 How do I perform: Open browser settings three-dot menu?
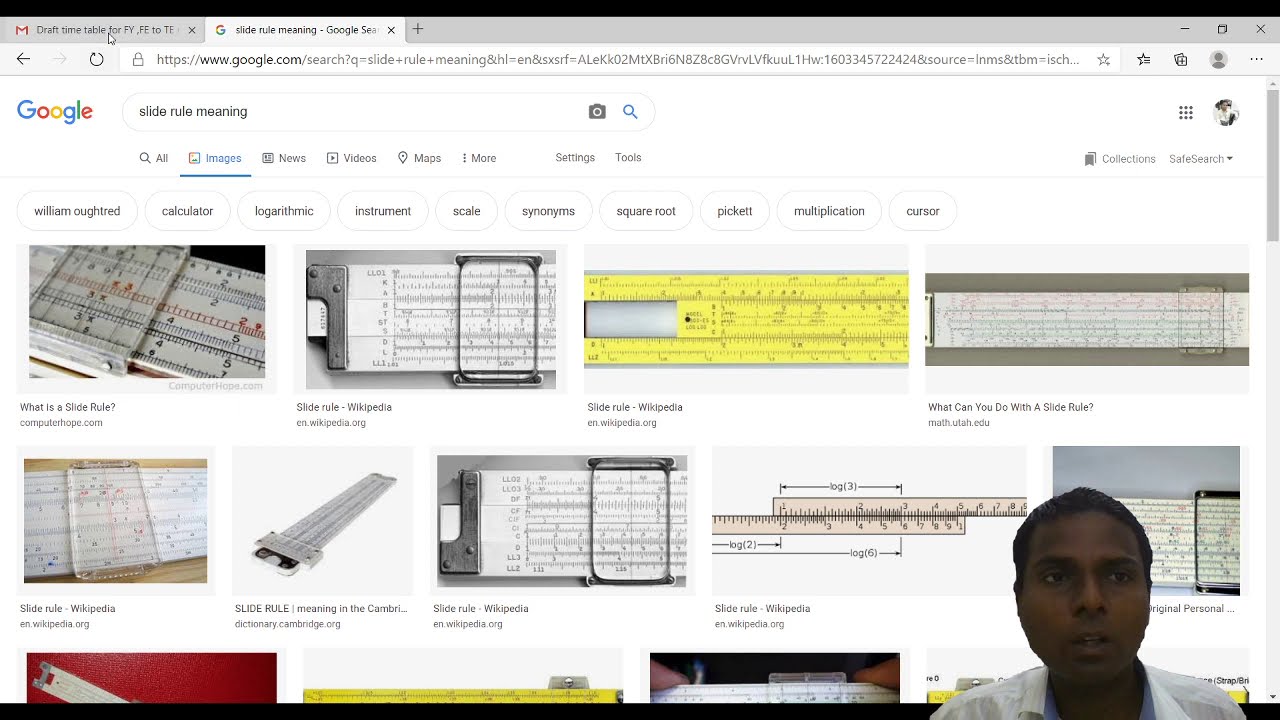coord(1257,60)
